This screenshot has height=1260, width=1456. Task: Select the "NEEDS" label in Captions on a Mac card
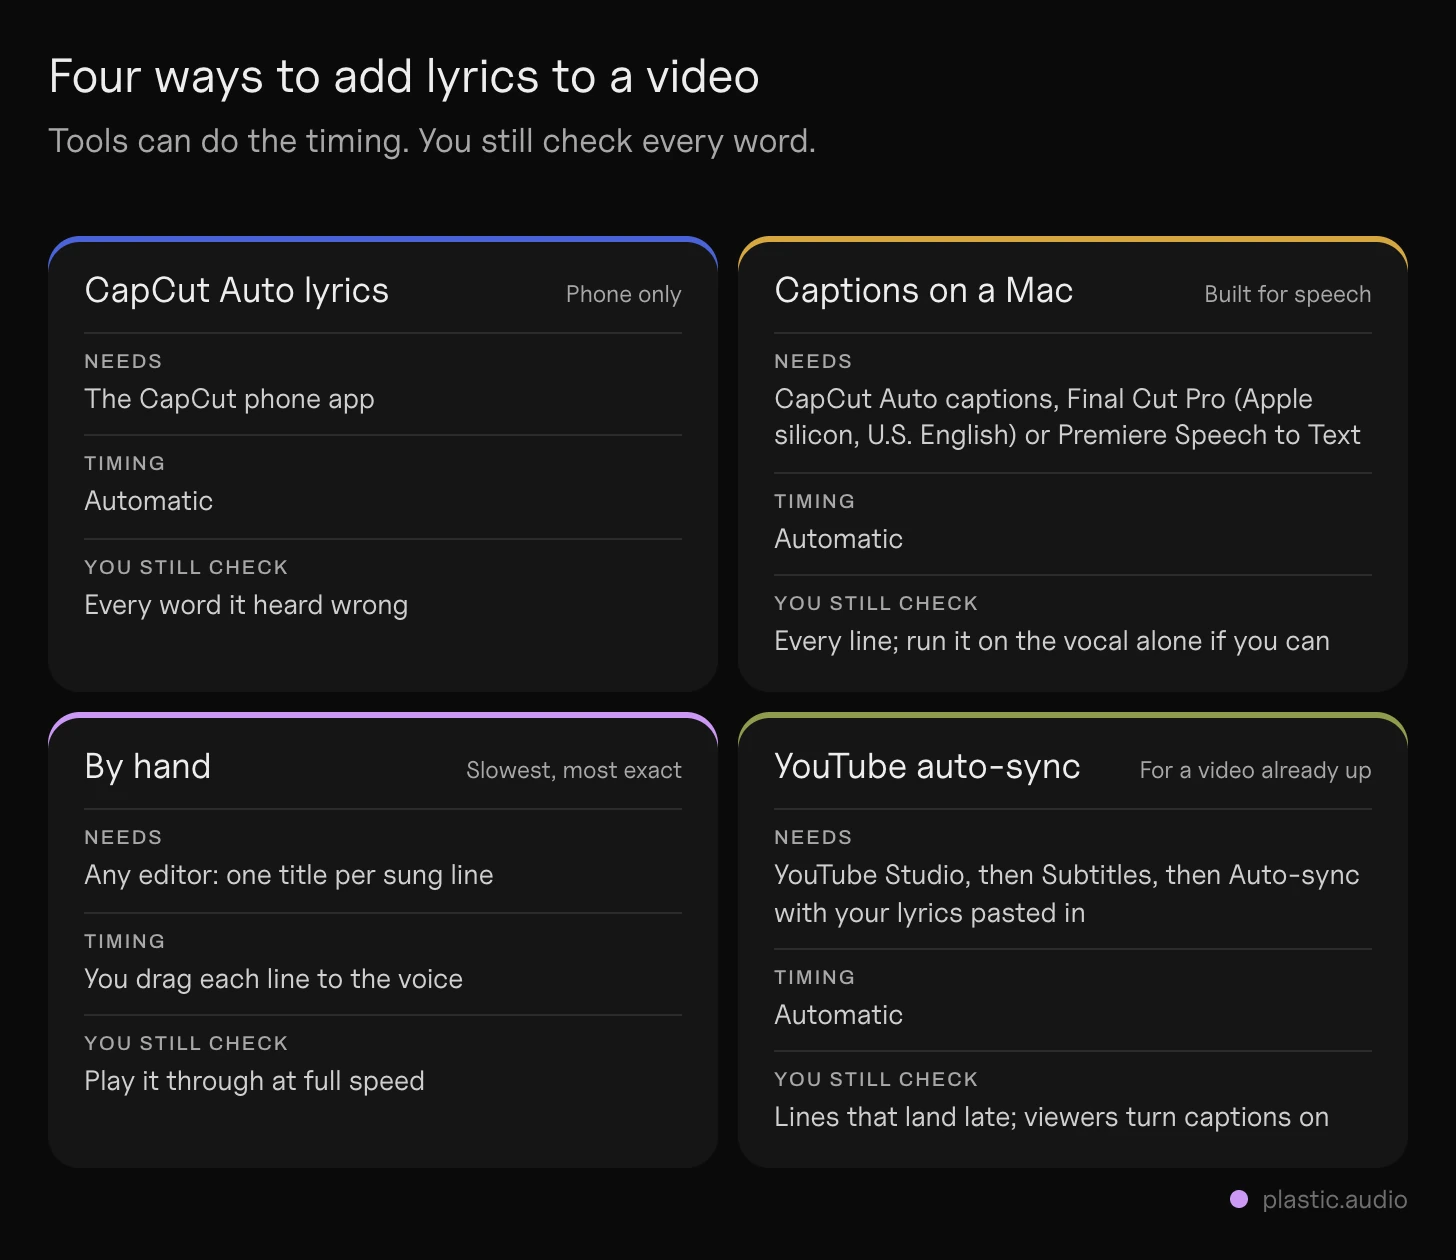813,361
